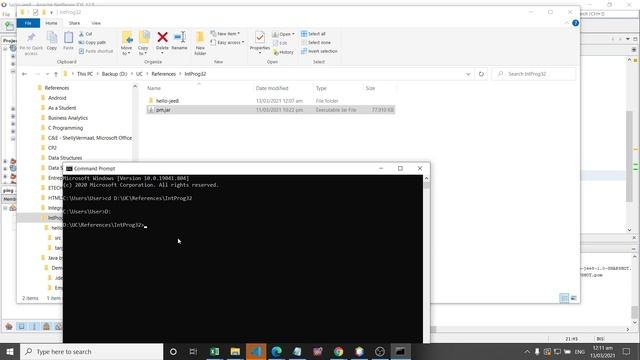
Task: Switch to the Home ribbon tab
Action: pyautogui.click(x=51, y=23)
